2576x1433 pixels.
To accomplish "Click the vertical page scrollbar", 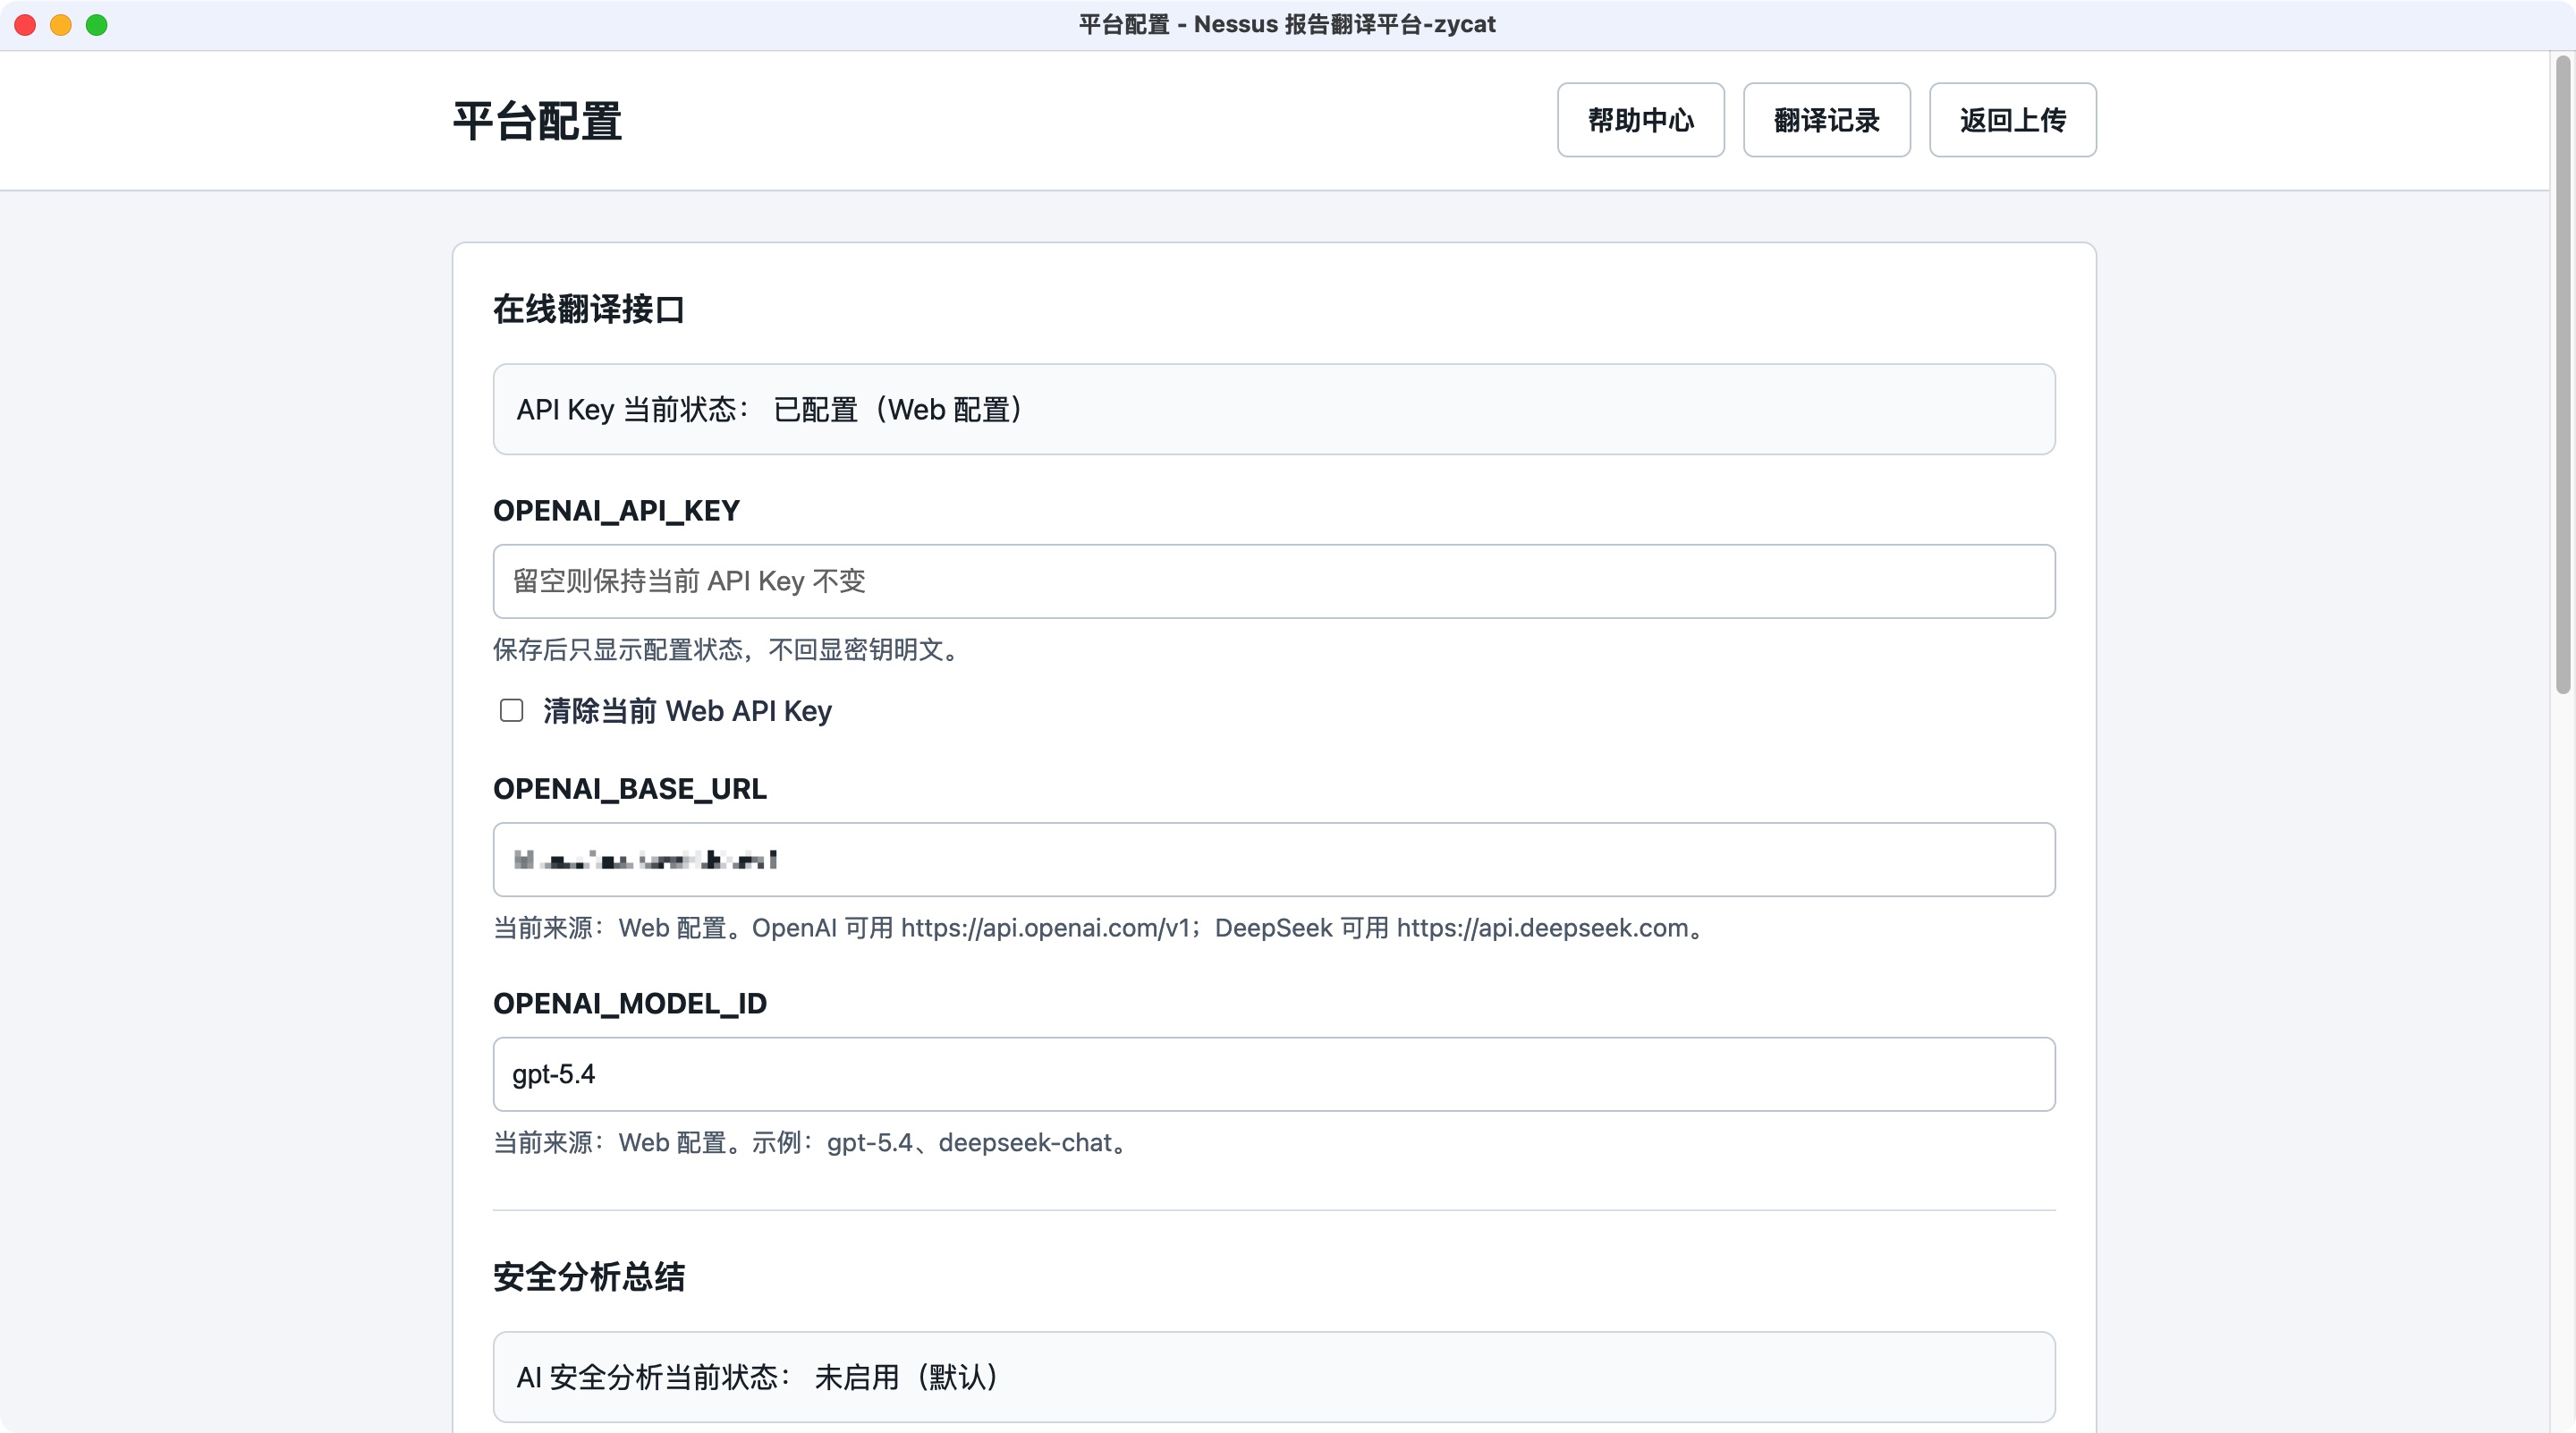I will tap(2562, 375).
